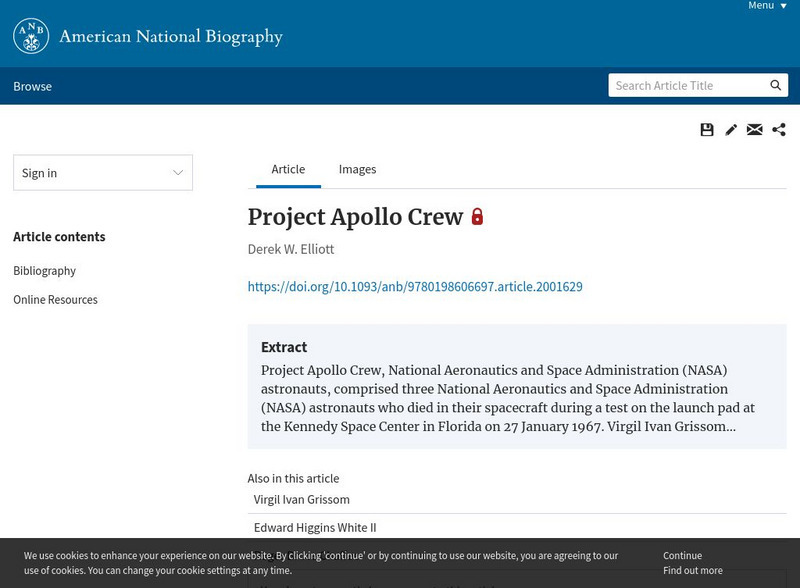Click Continue on cookie banner
The height and width of the screenshot is (588, 800).
tap(682, 556)
